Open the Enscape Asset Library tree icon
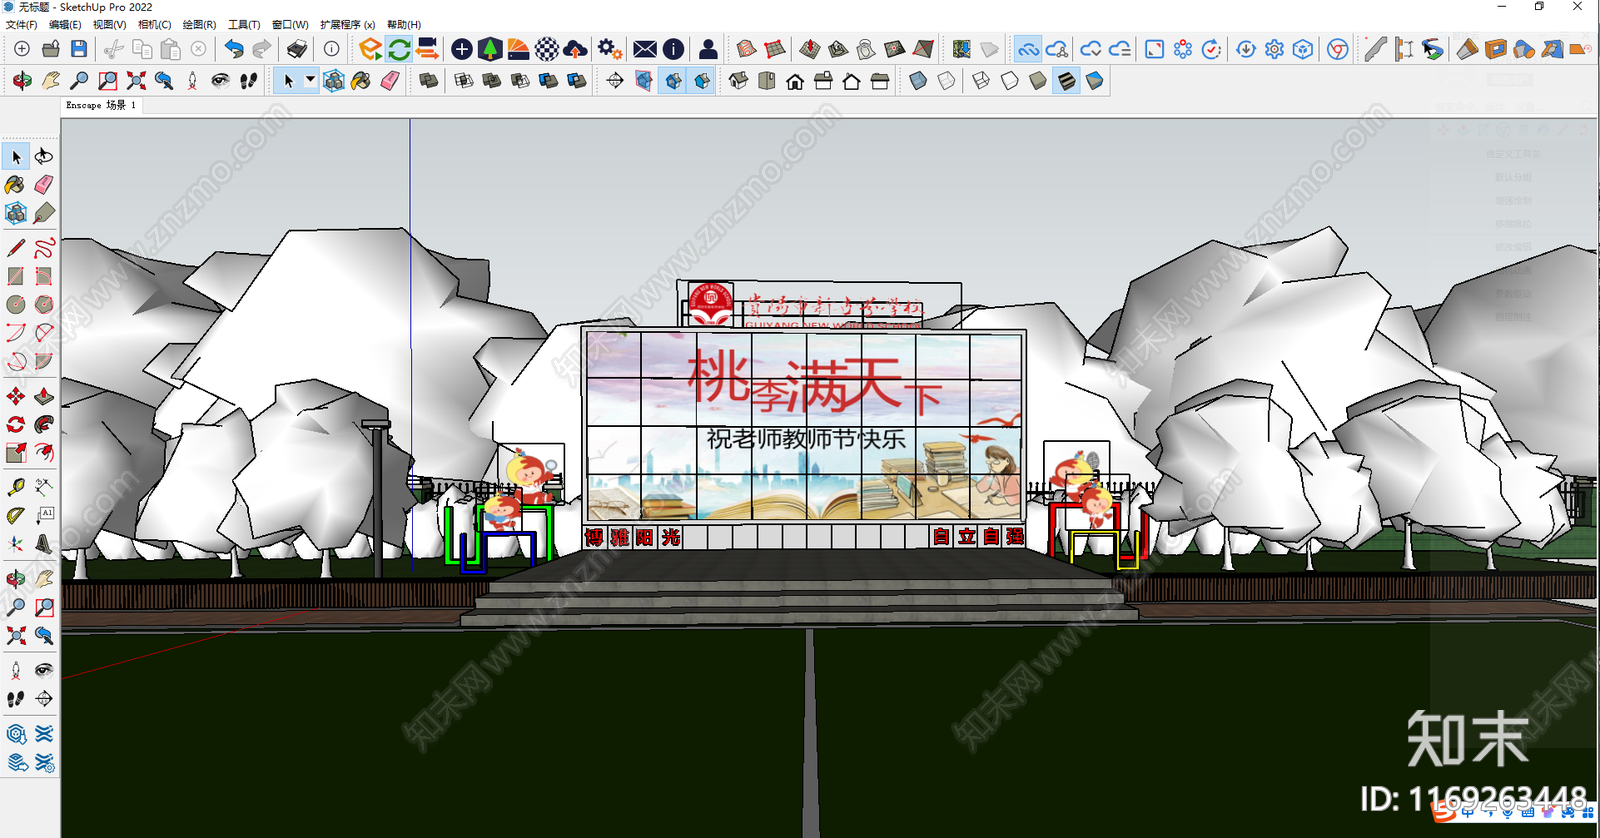1600x838 pixels. pos(490,49)
